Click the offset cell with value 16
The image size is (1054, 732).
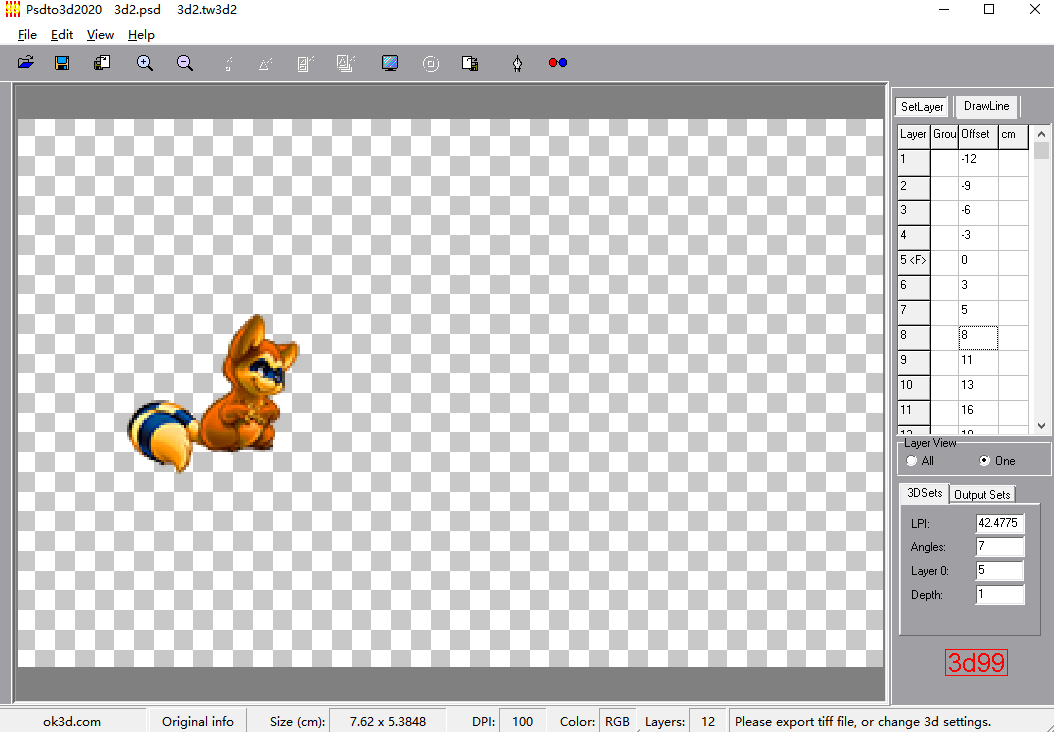[x=978, y=412]
